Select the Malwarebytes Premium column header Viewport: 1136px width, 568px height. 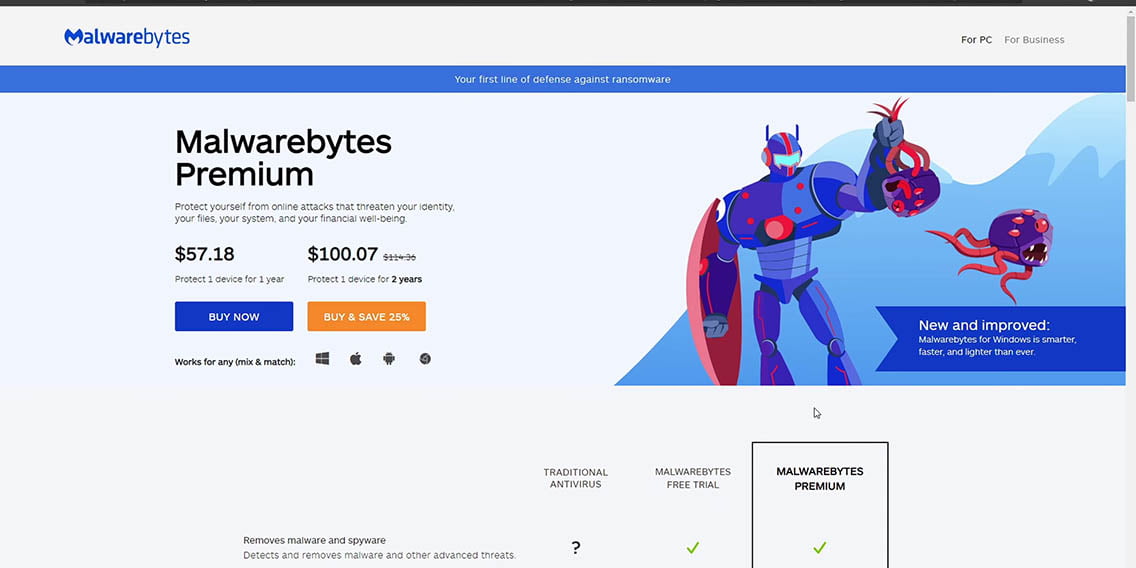point(819,479)
